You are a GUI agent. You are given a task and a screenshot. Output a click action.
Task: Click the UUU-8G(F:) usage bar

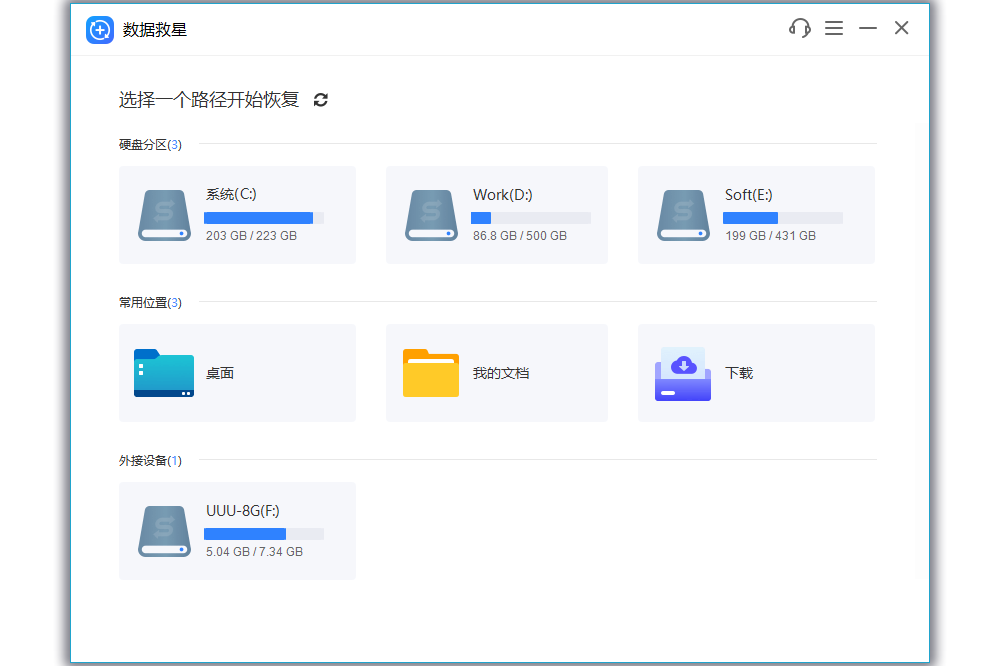(264, 534)
